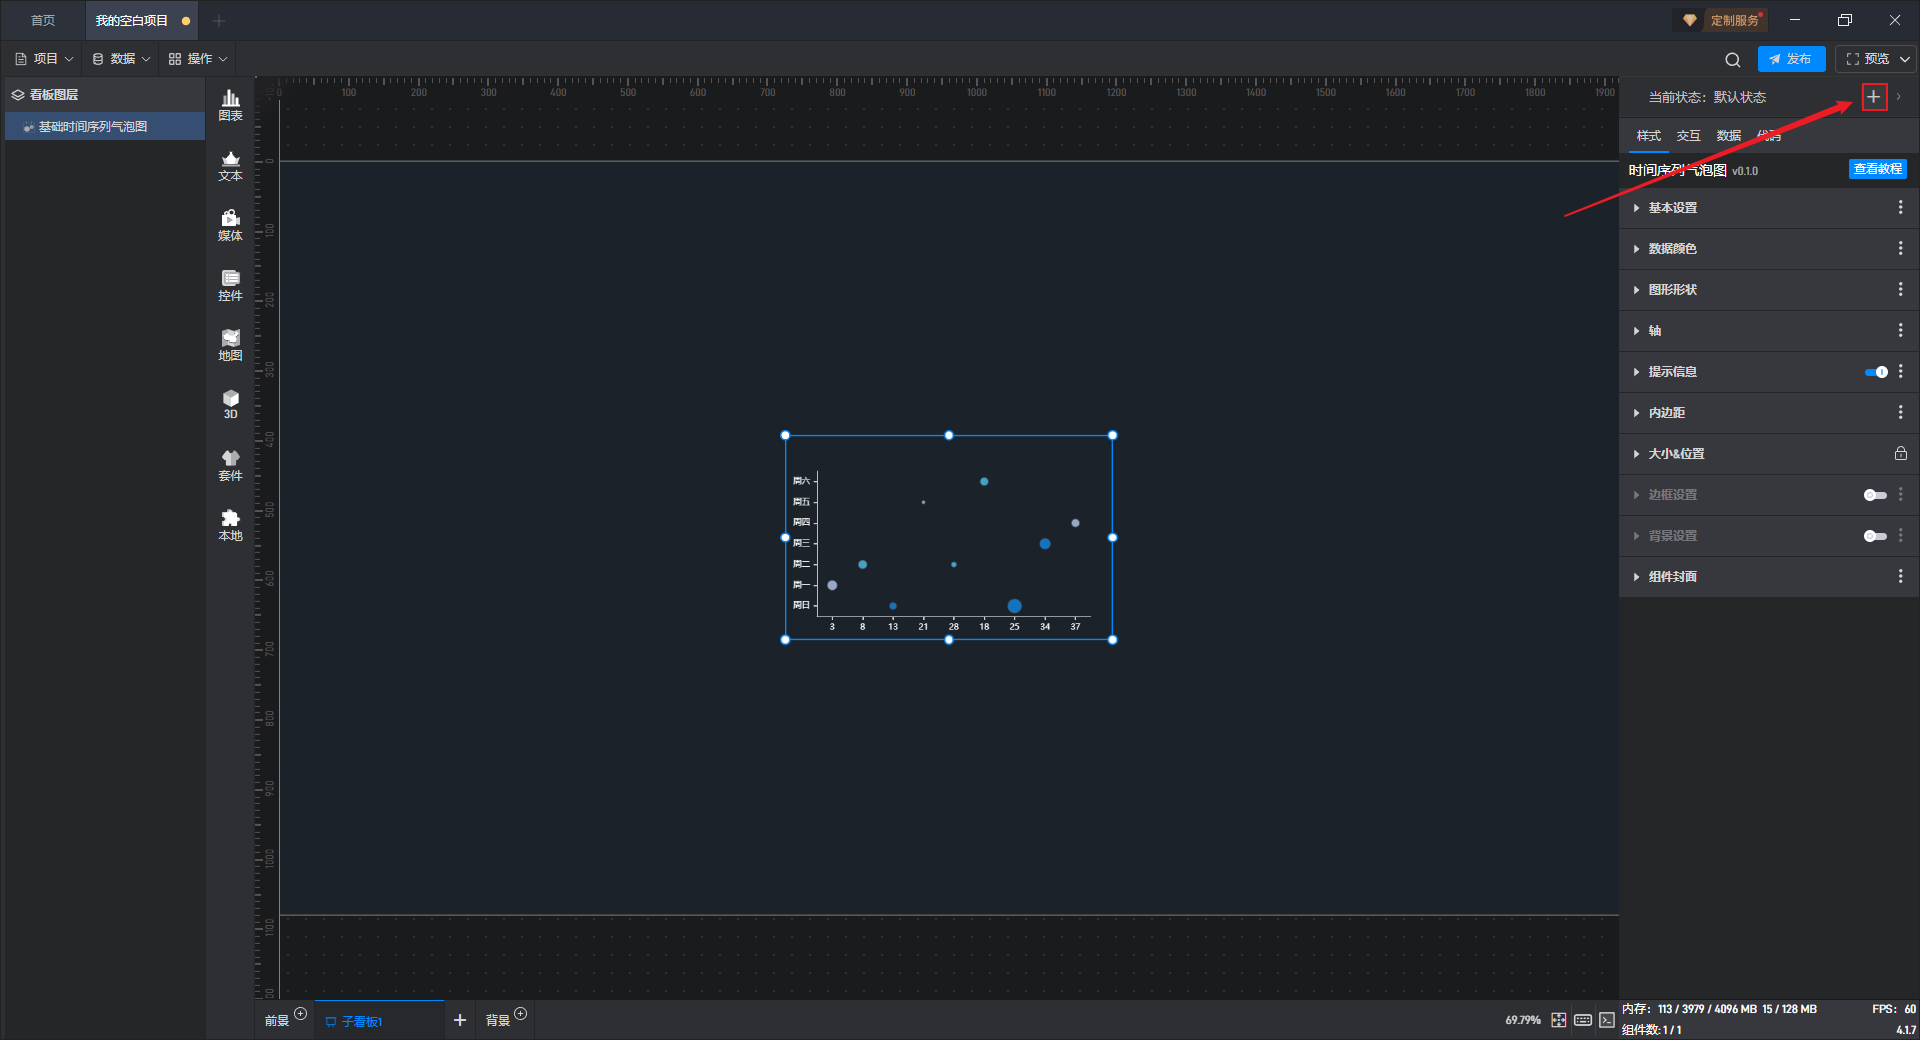Open more options for 基本设置
Screen dimensions: 1920x1040
pyautogui.click(x=1900, y=207)
